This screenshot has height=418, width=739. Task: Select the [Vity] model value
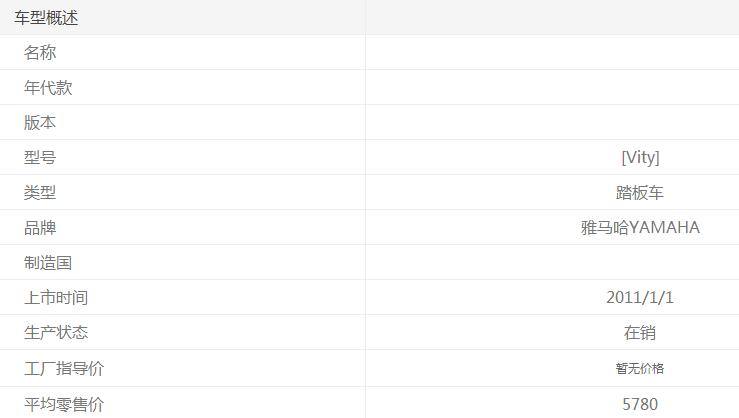[640, 158]
